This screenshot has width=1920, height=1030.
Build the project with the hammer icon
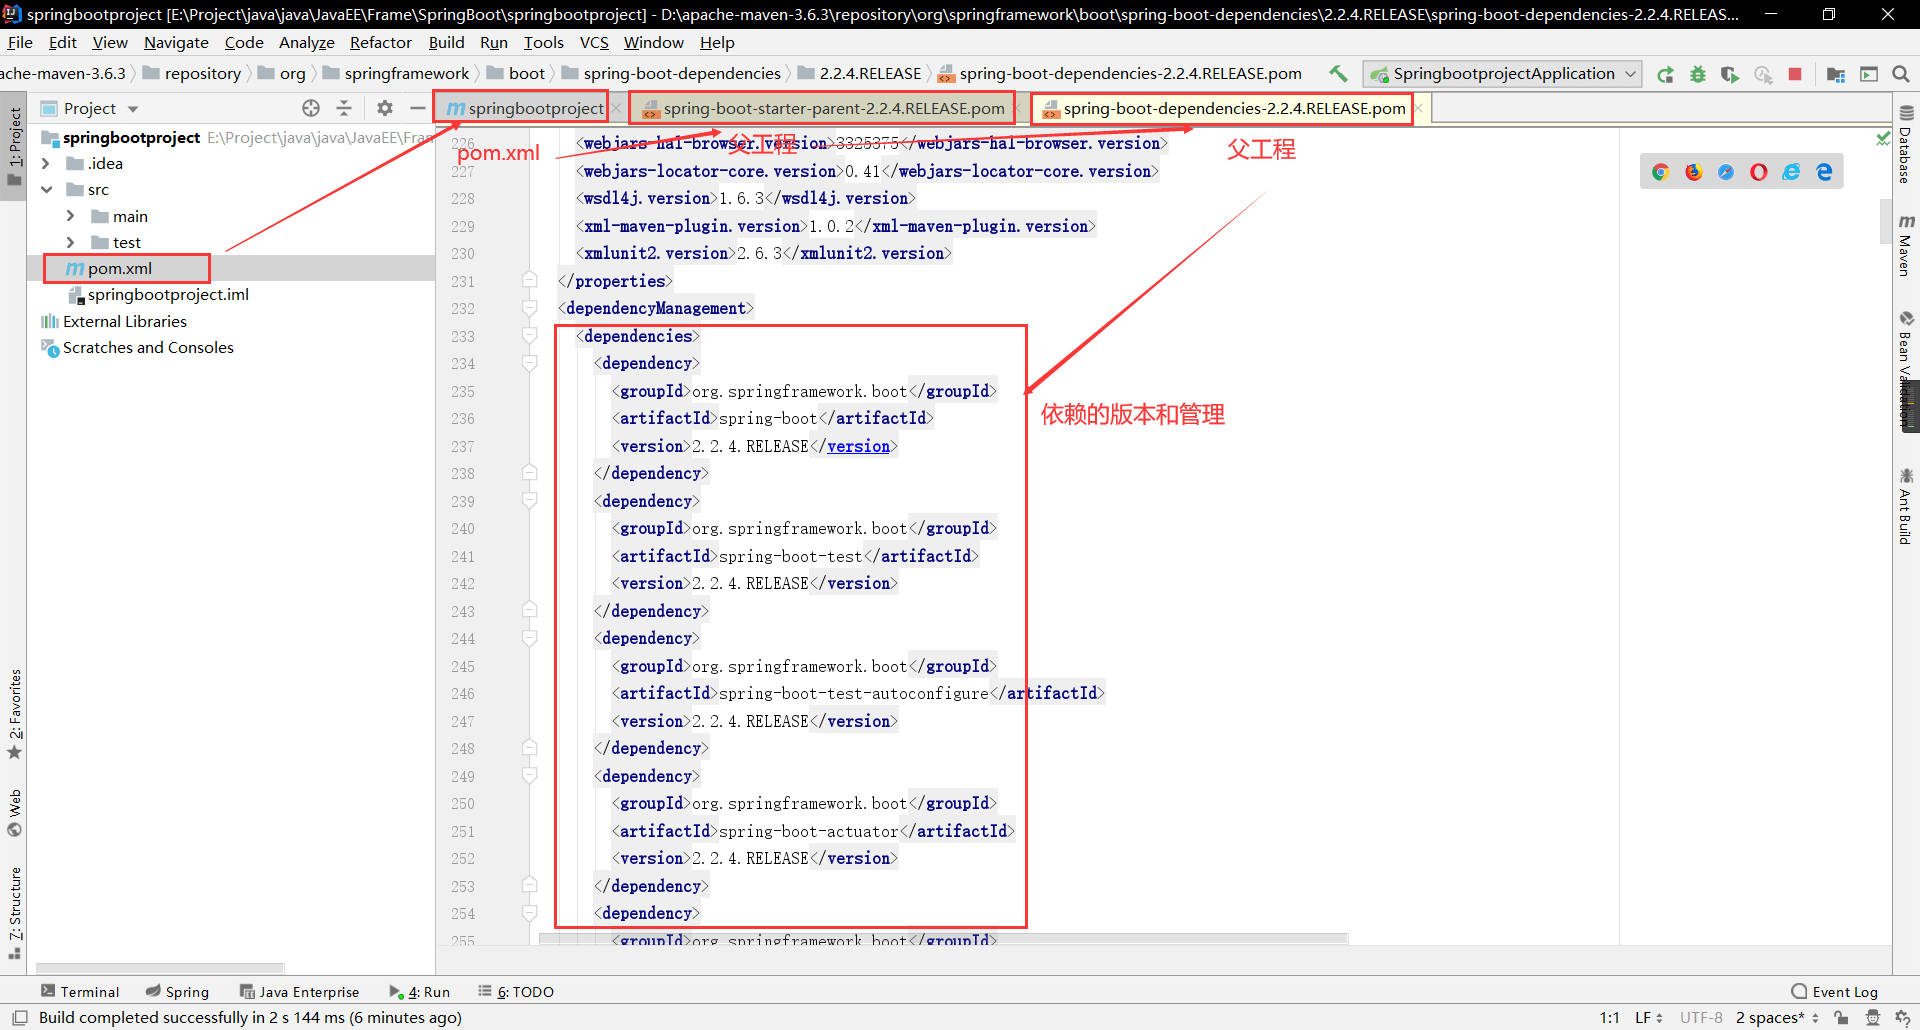(x=1338, y=73)
